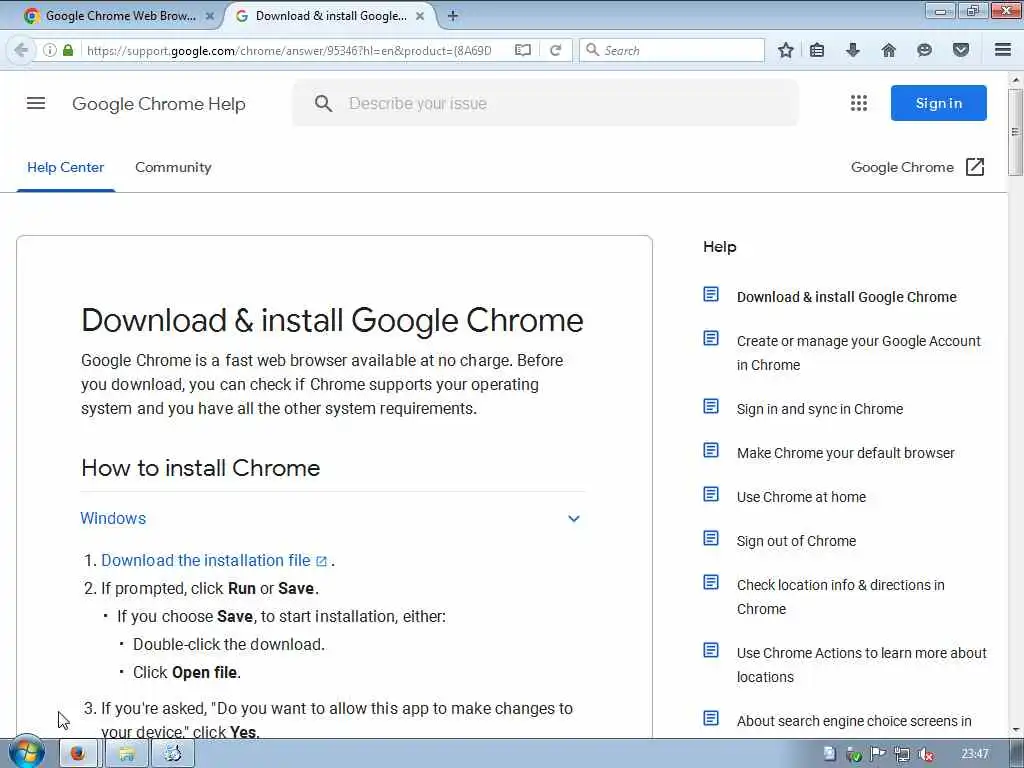Viewport: 1024px width, 768px height.
Task: Go to Firefox home page icon
Action: click(x=889, y=50)
